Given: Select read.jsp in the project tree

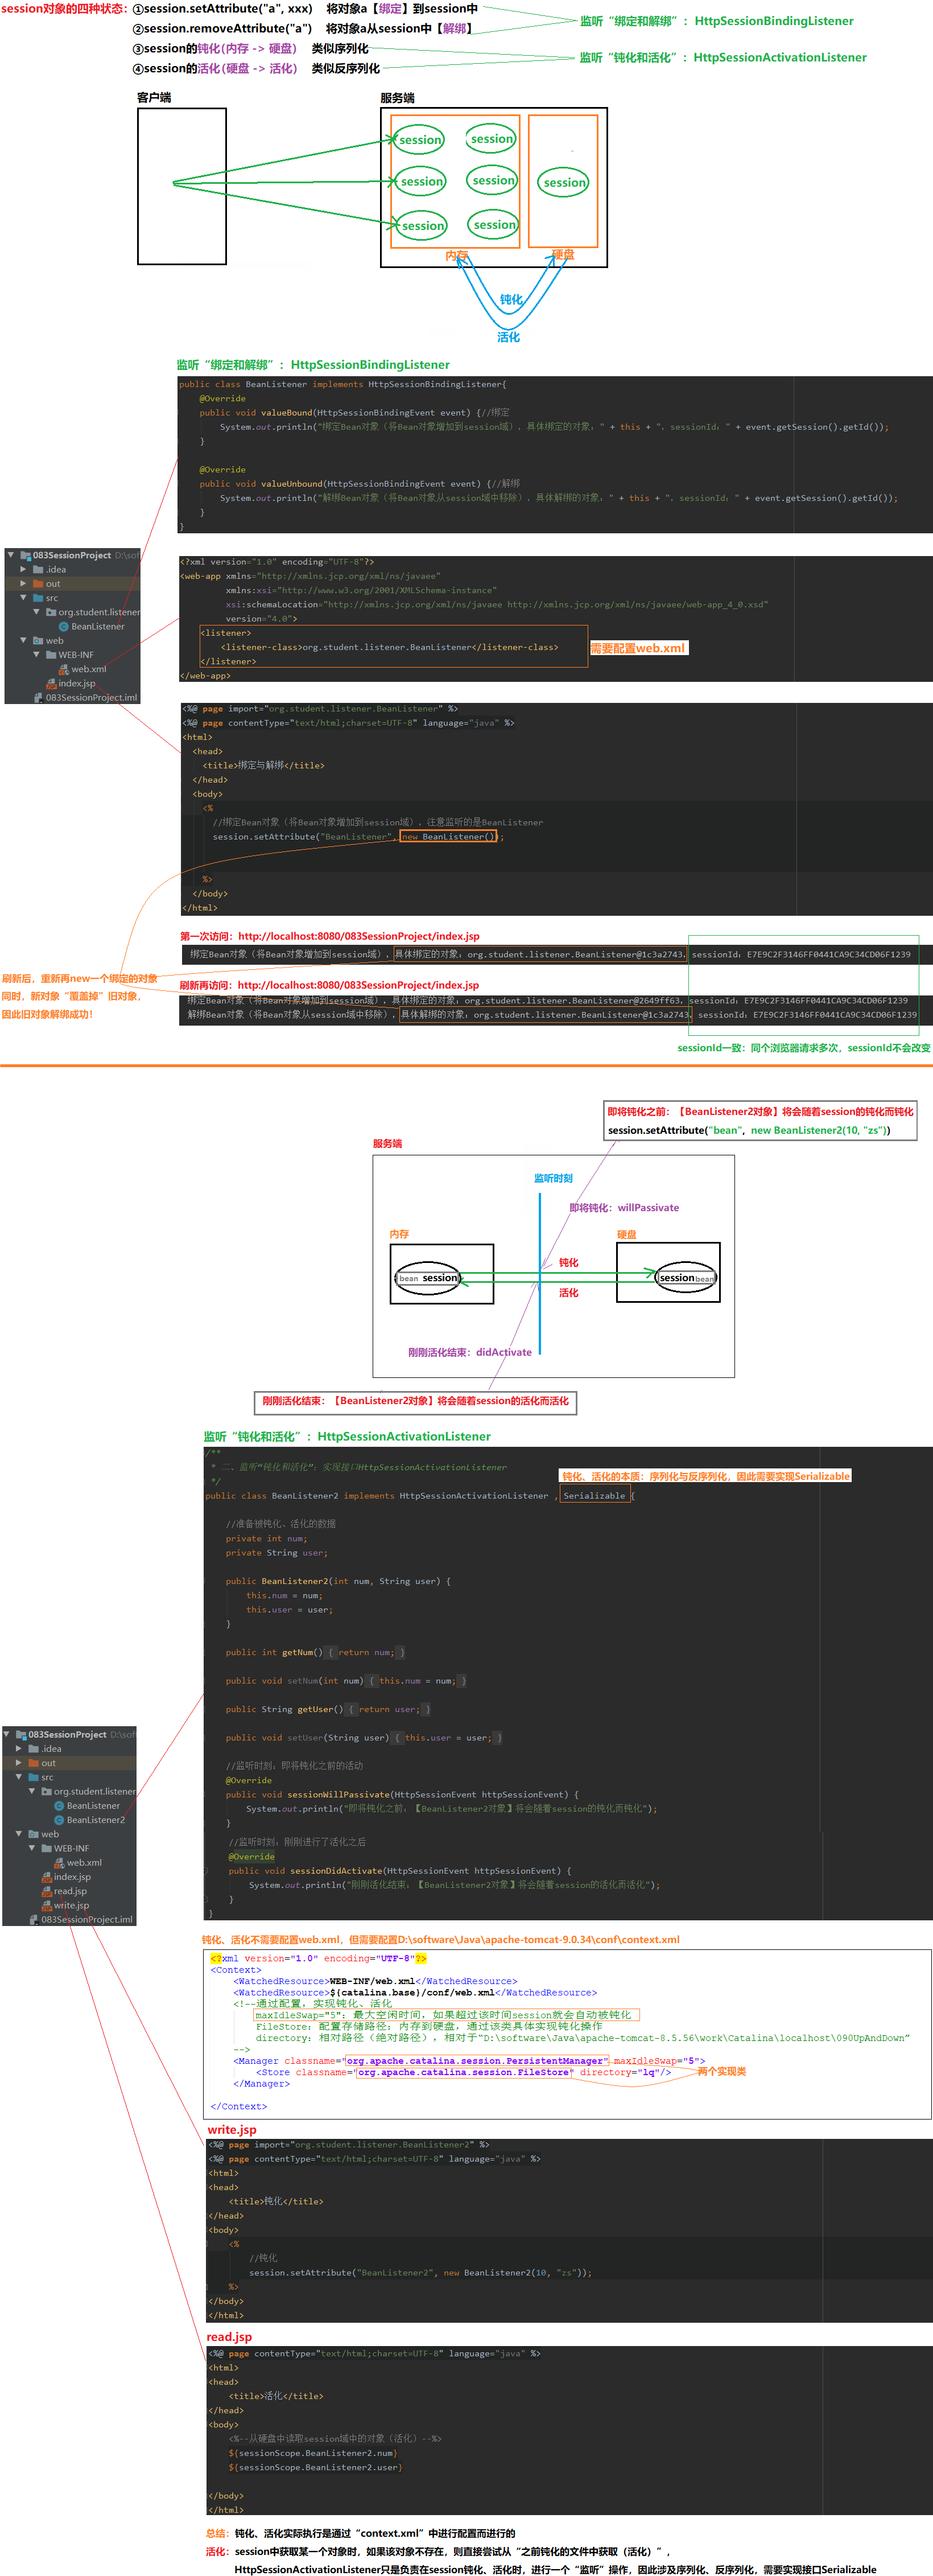Looking at the screenshot, I should [70, 1891].
